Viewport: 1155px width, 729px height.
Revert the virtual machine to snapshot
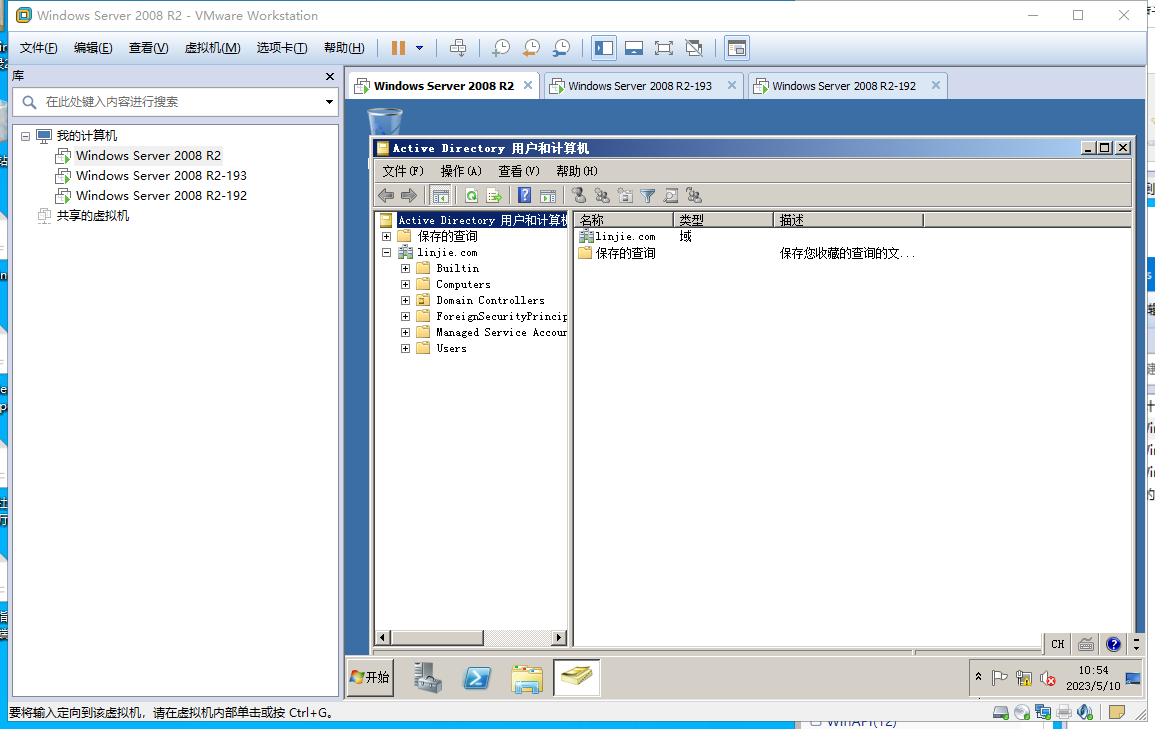(531, 48)
